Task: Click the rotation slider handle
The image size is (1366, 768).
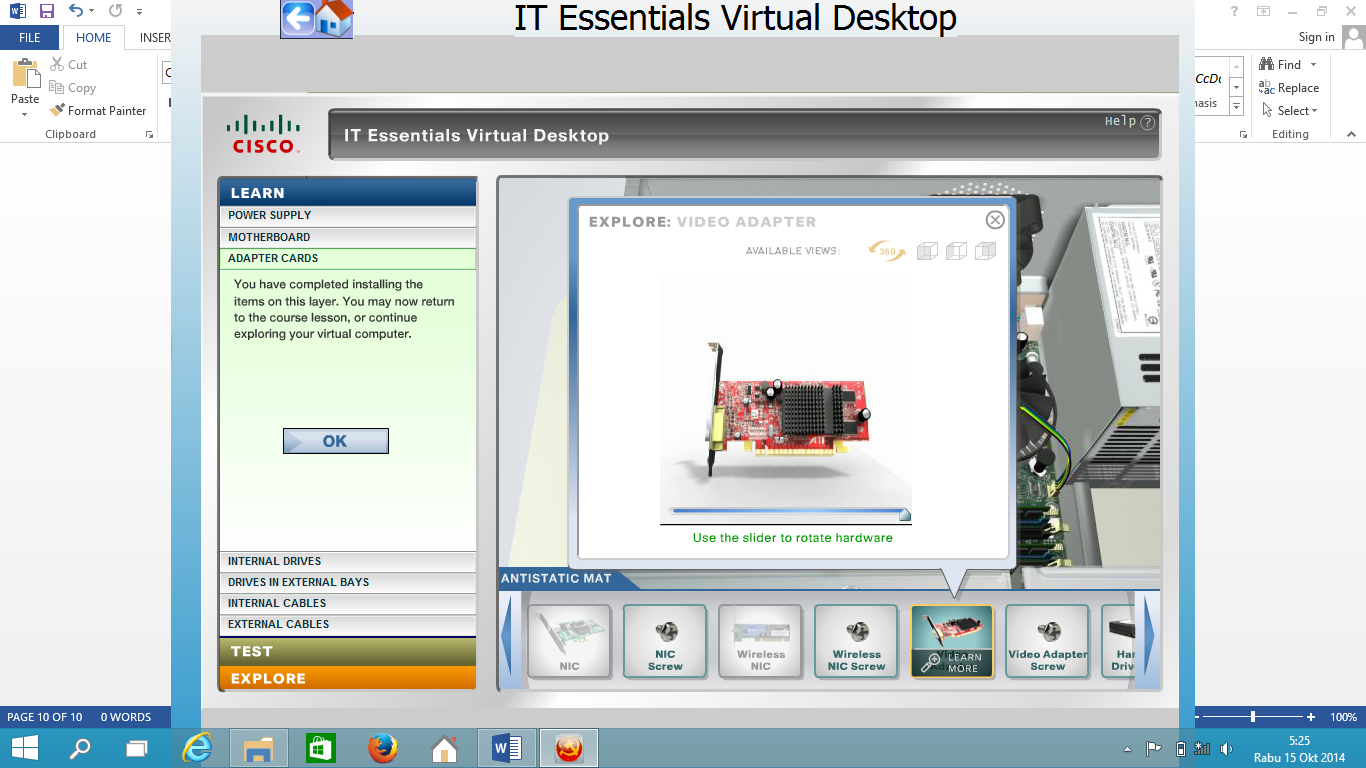Action: point(904,514)
